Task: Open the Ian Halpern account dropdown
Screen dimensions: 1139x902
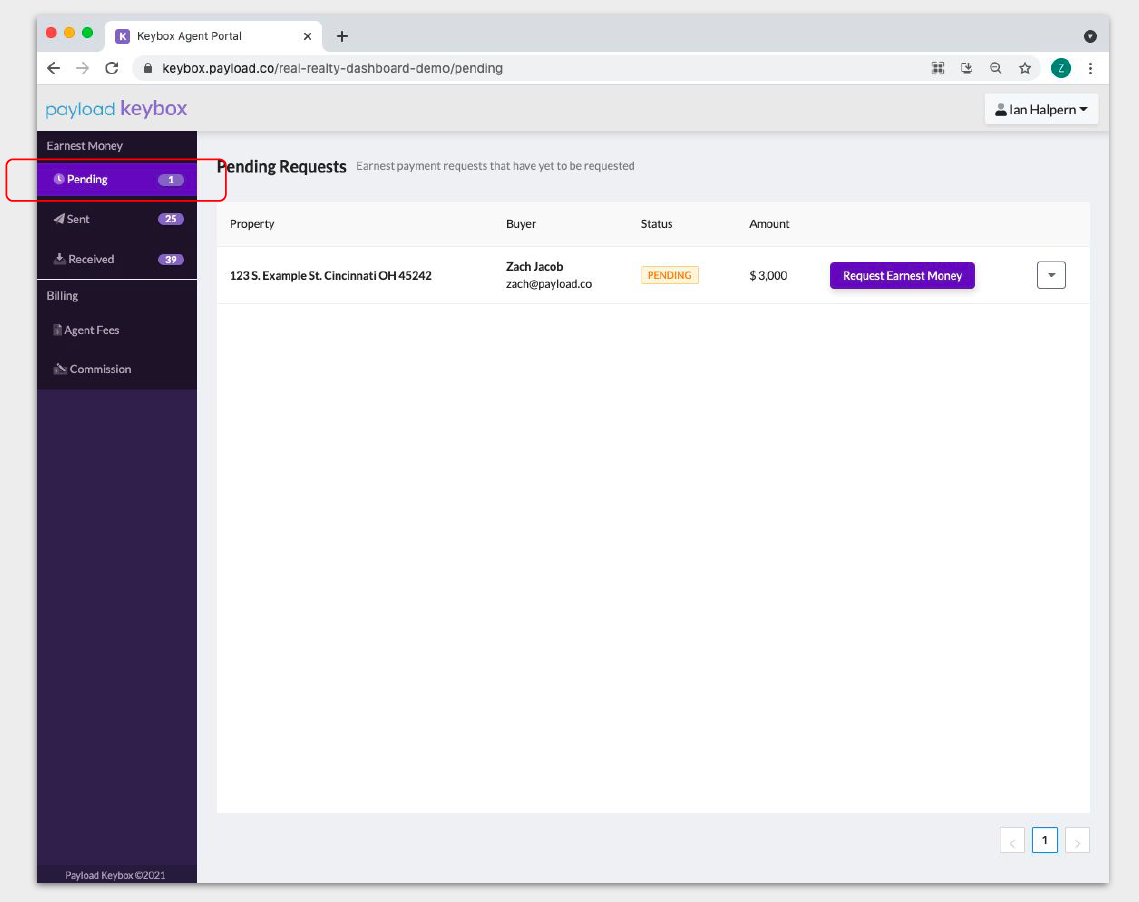Action: pyautogui.click(x=1041, y=108)
